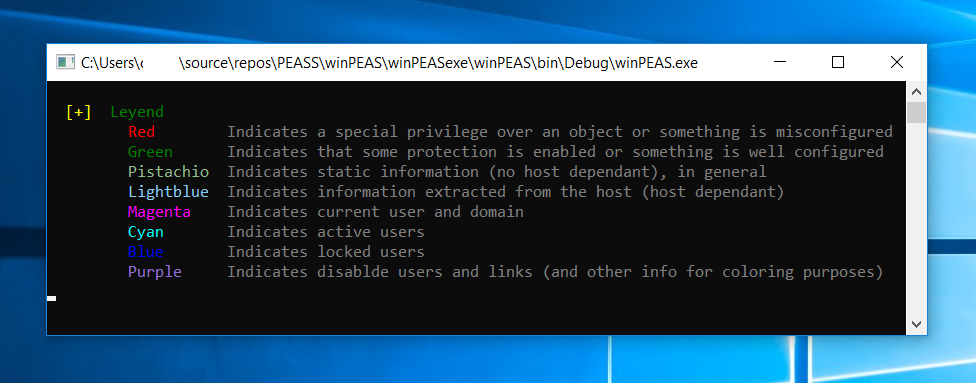Viewport: 976px width, 383px height.
Task: Click the blinking console cursor
Action: click(52, 299)
